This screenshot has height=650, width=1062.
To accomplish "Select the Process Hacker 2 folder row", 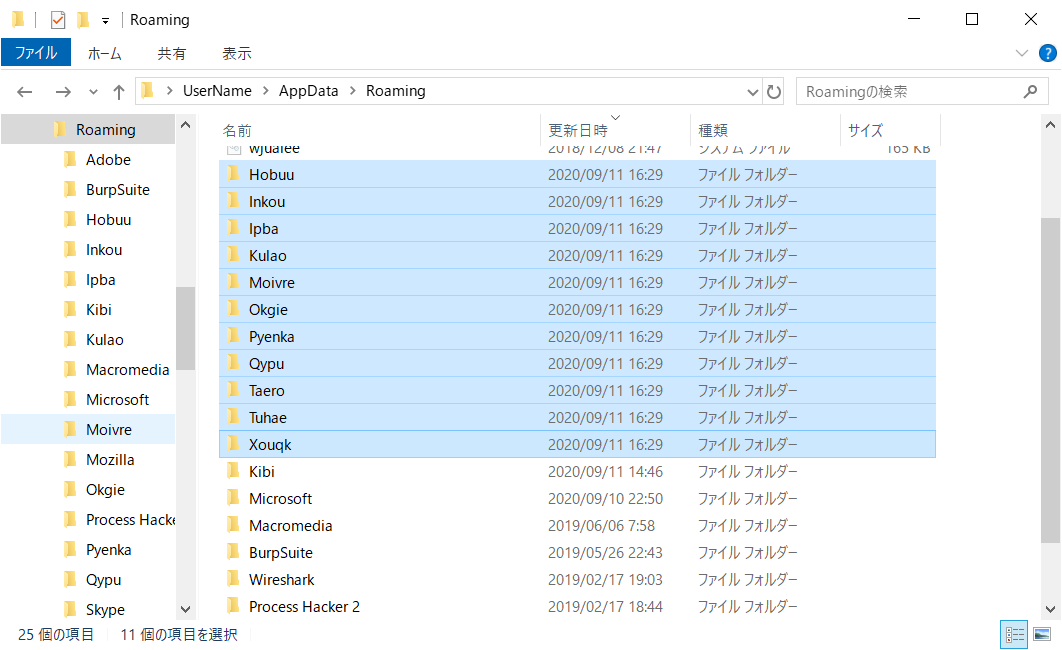I will pos(578,607).
